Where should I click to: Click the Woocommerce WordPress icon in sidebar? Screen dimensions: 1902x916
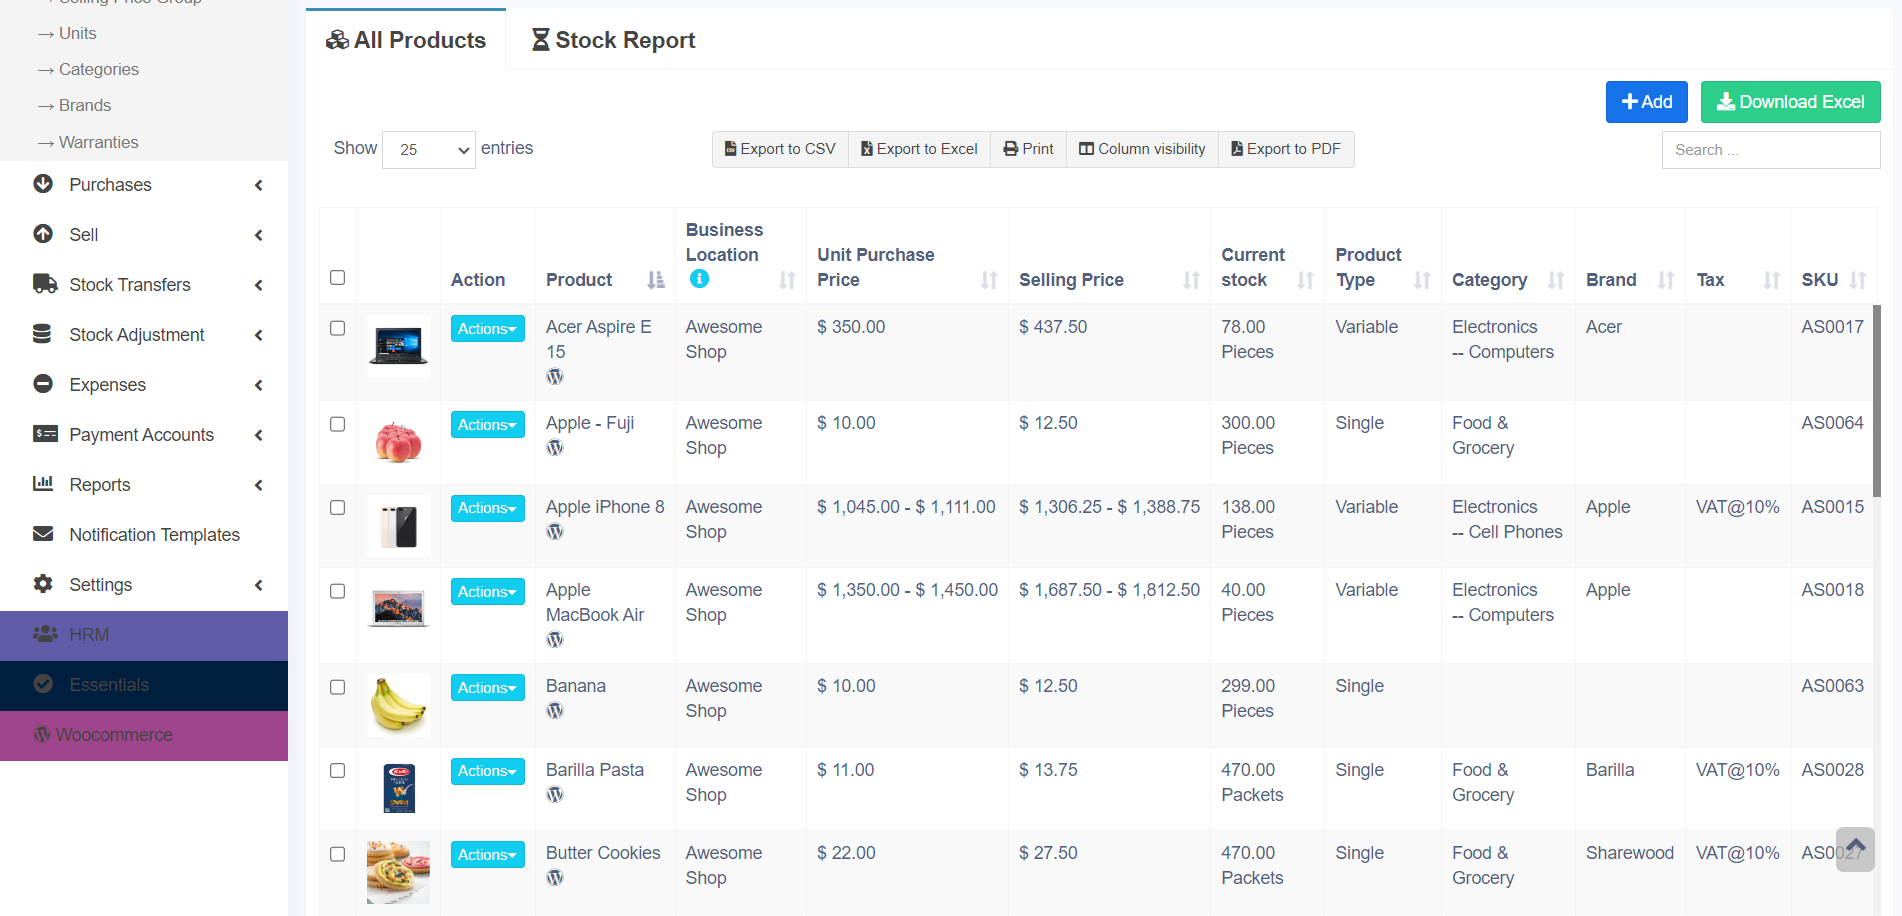[x=42, y=735]
